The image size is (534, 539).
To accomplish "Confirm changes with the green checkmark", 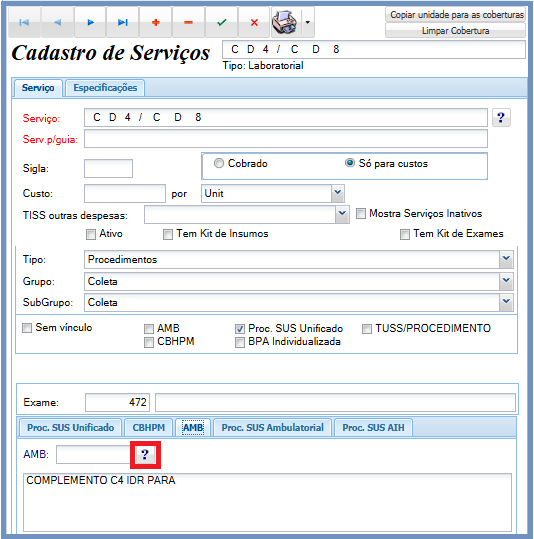I will (221, 22).
